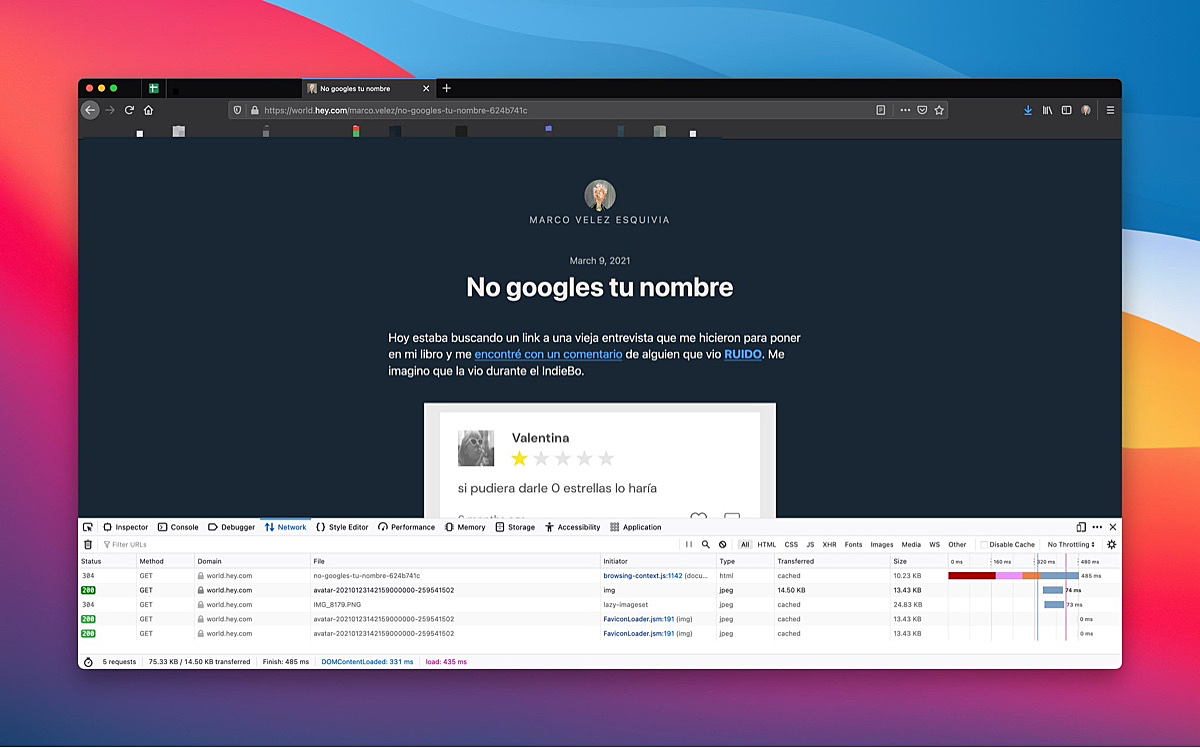Go to Firefox home page icon
Screen dimensions: 1200x748
[147, 110]
